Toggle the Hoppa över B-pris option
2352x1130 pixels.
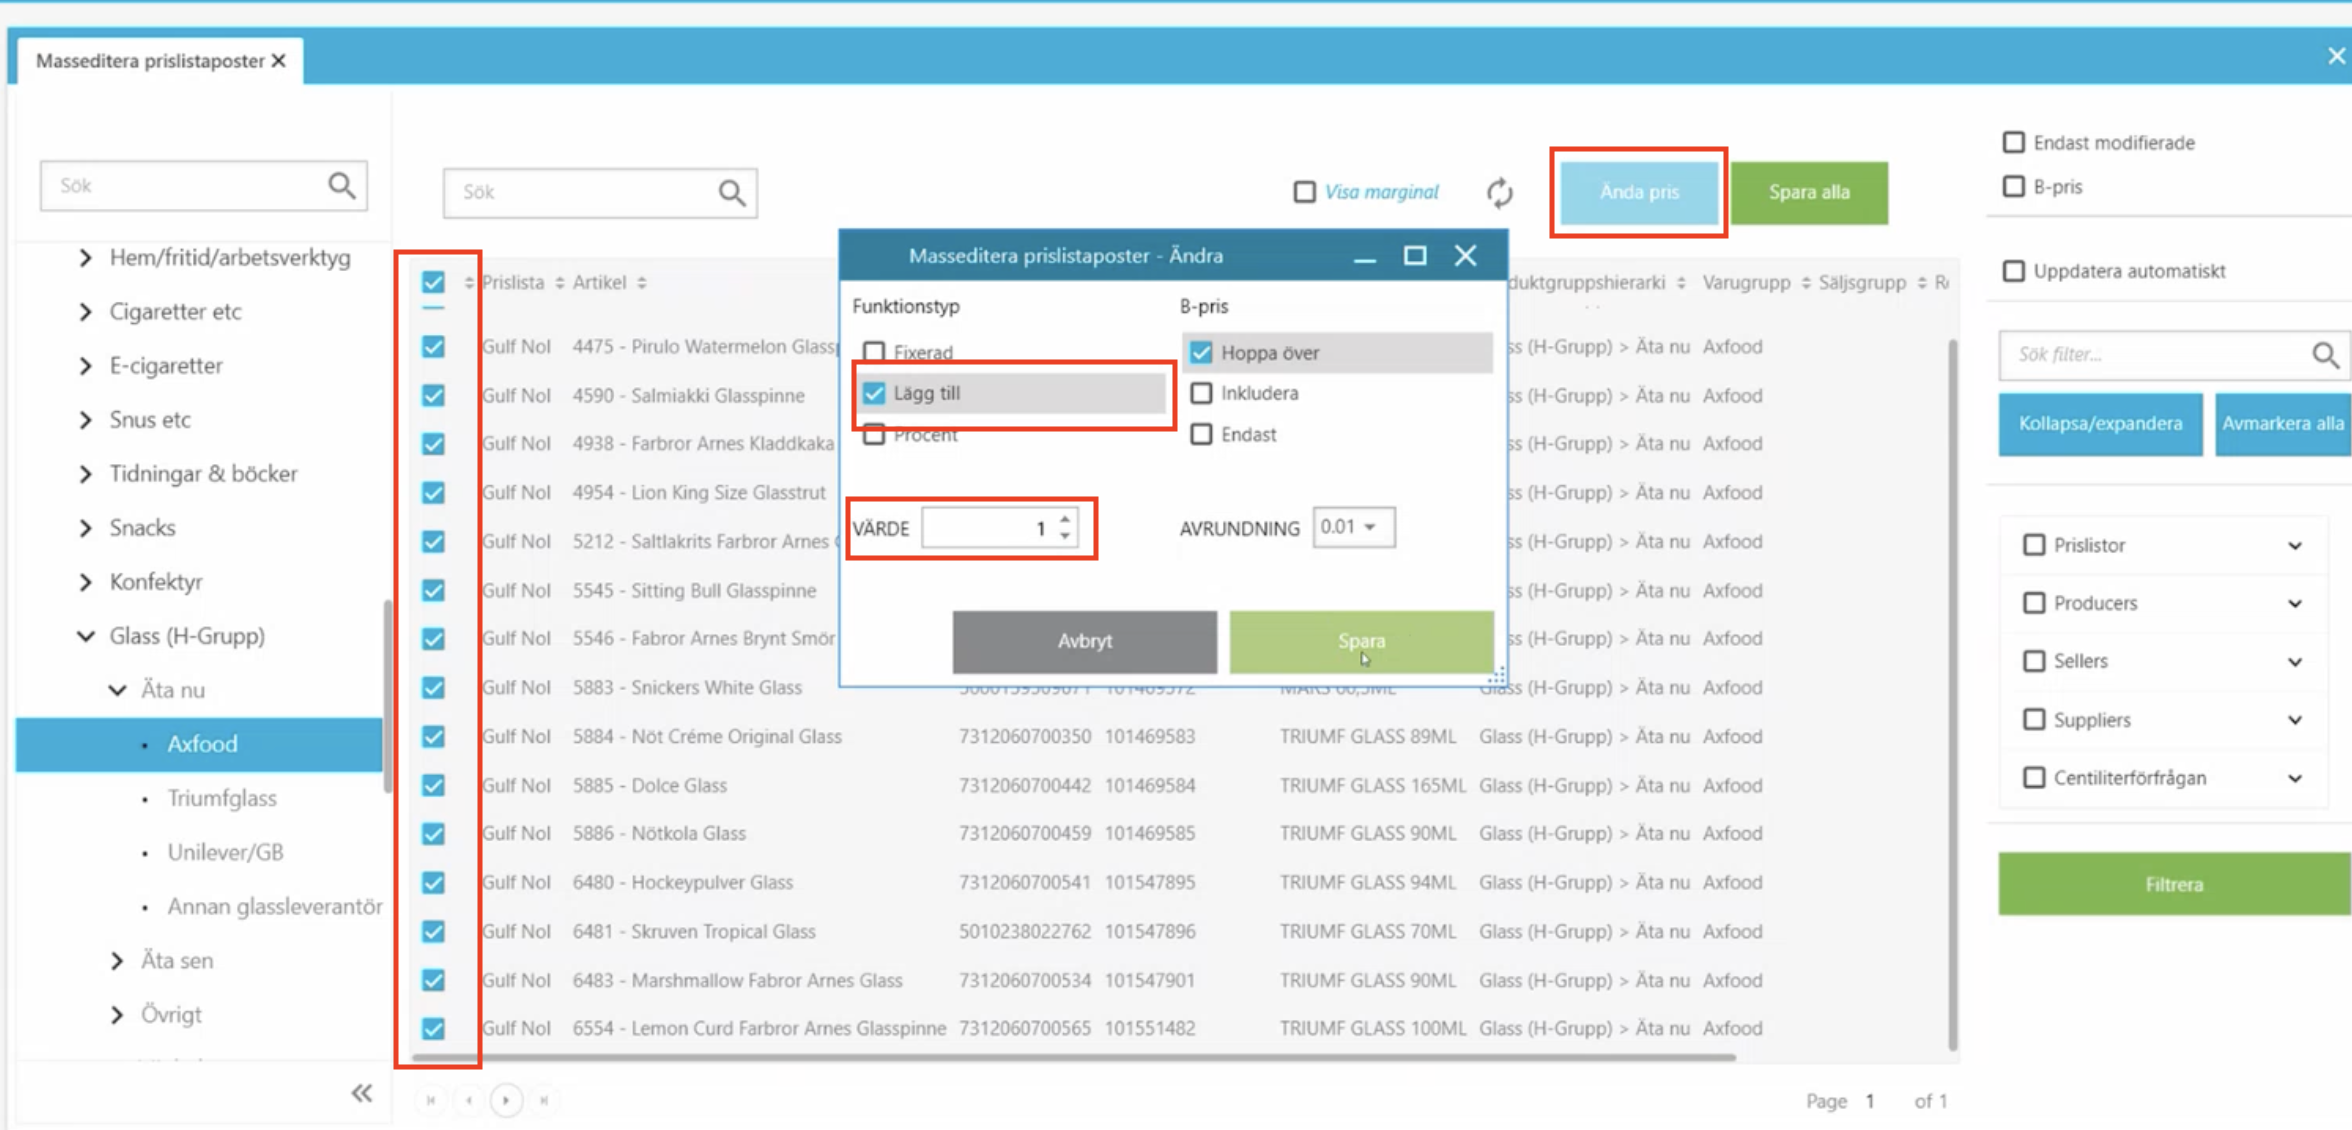pos(1201,352)
